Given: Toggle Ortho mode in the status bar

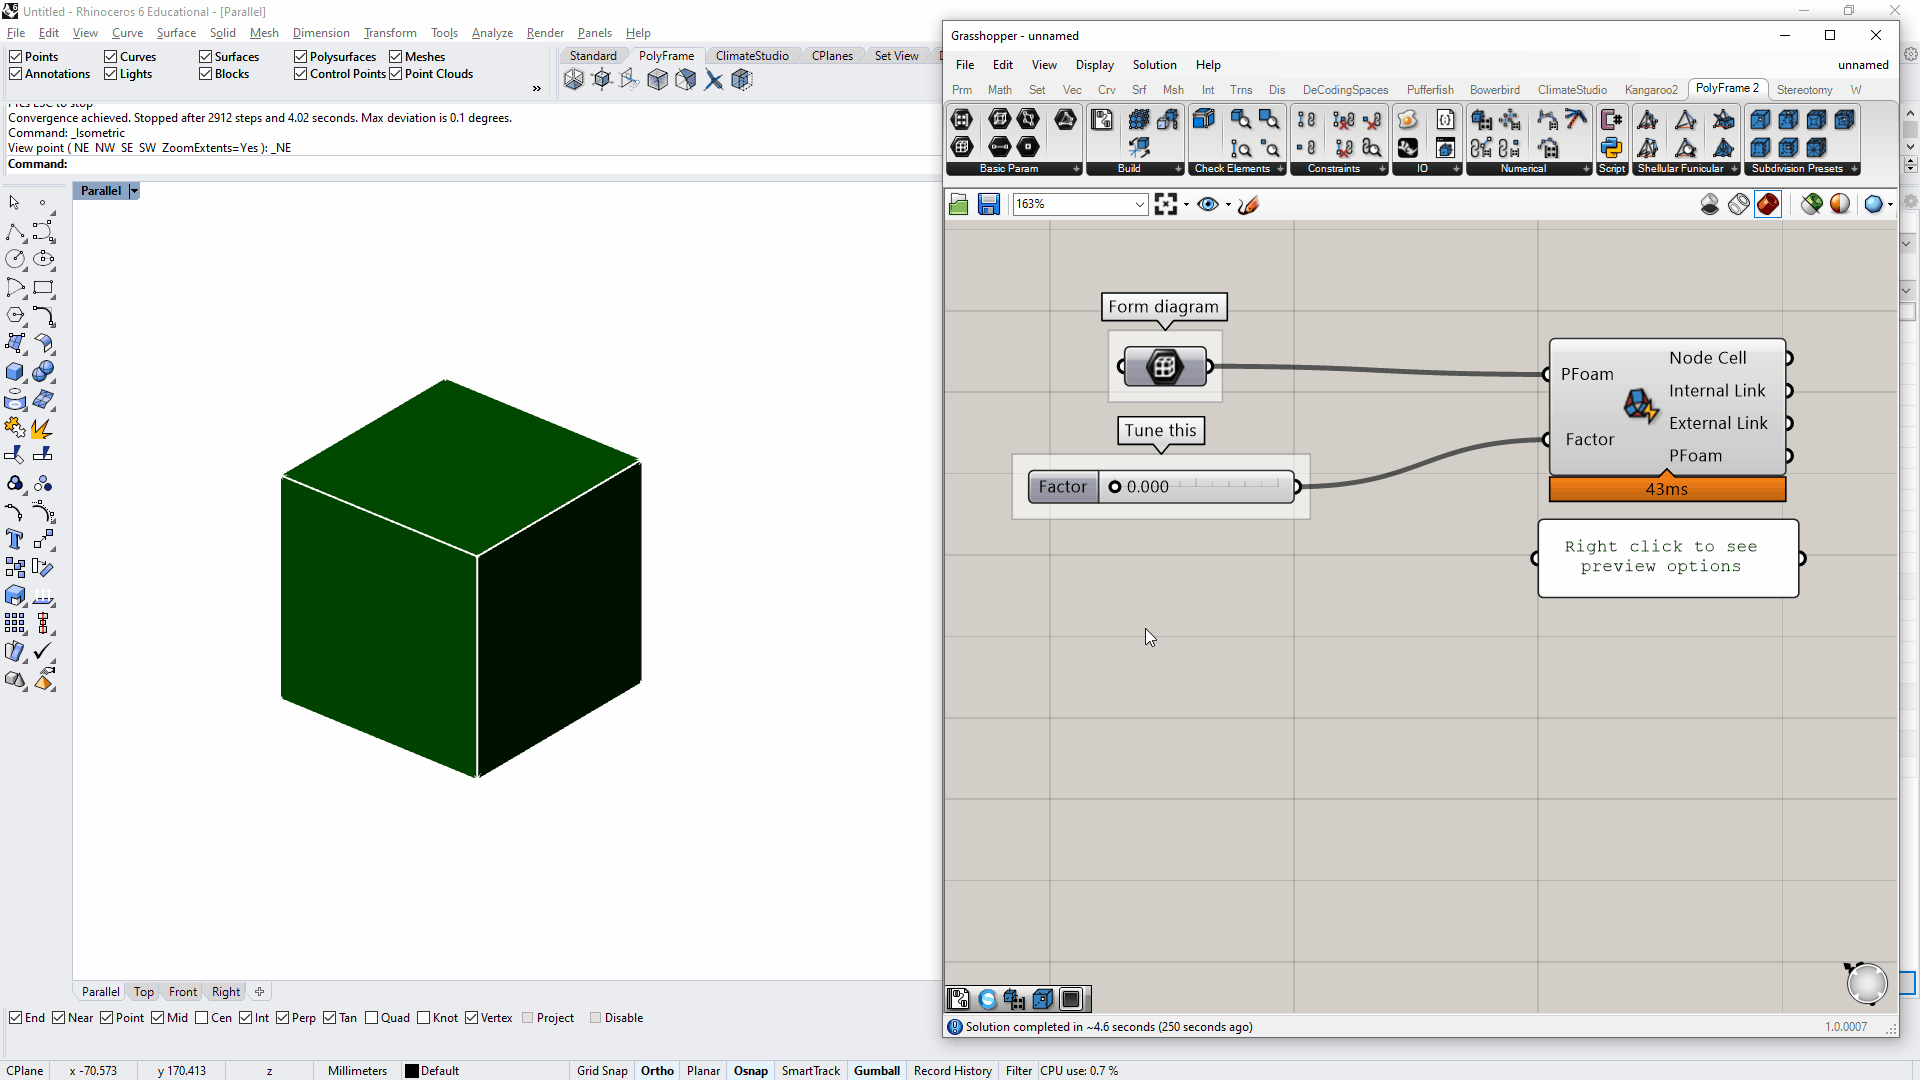Looking at the screenshot, I should click(657, 1070).
